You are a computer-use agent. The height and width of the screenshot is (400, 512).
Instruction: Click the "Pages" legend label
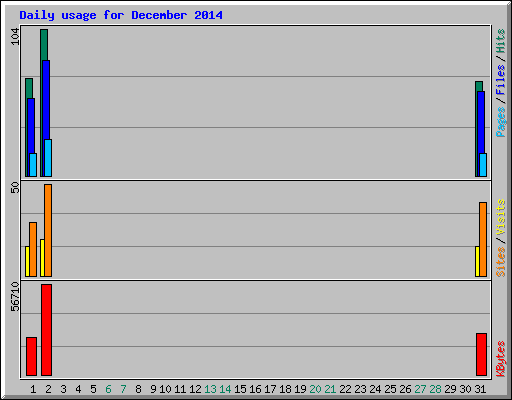(x=501, y=122)
